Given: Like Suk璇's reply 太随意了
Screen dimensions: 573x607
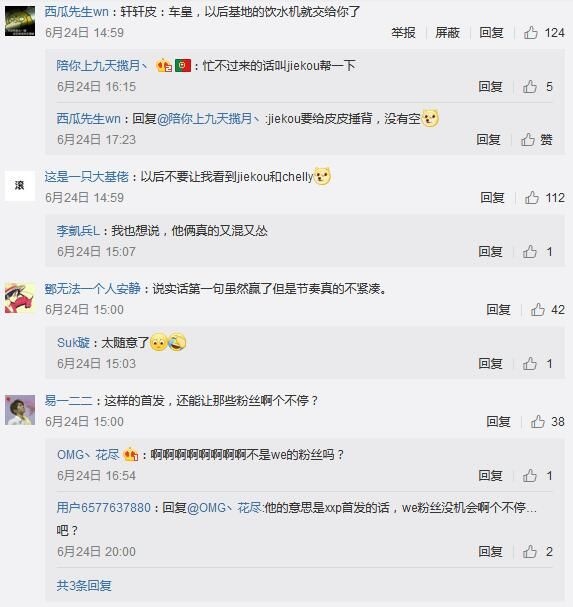Looking at the screenshot, I should [x=537, y=364].
